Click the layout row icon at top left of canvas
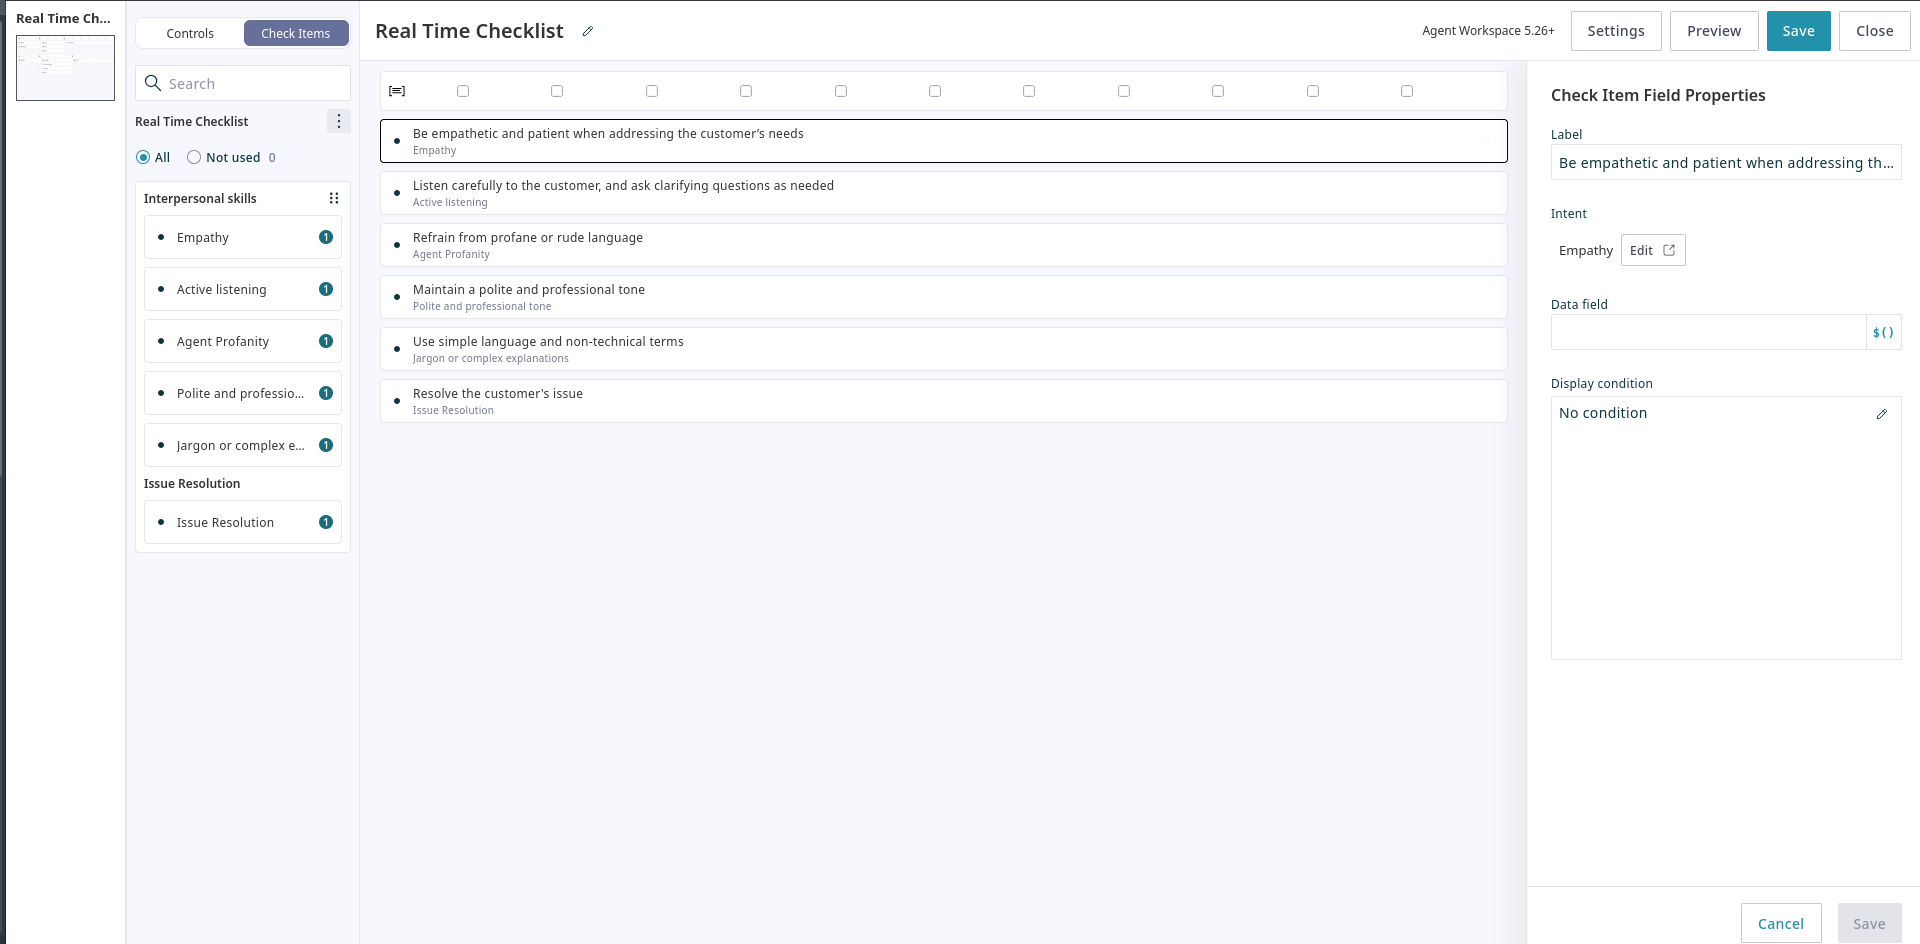Screen dimensions: 1920x944 [397, 91]
